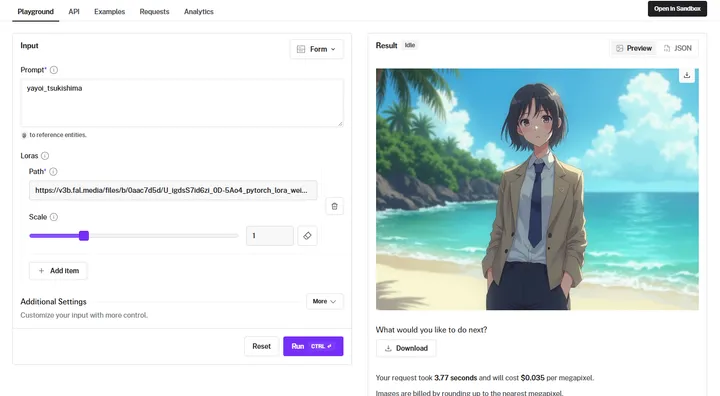
Task: Click the Download button below the result
Action: [x=406, y=348]
